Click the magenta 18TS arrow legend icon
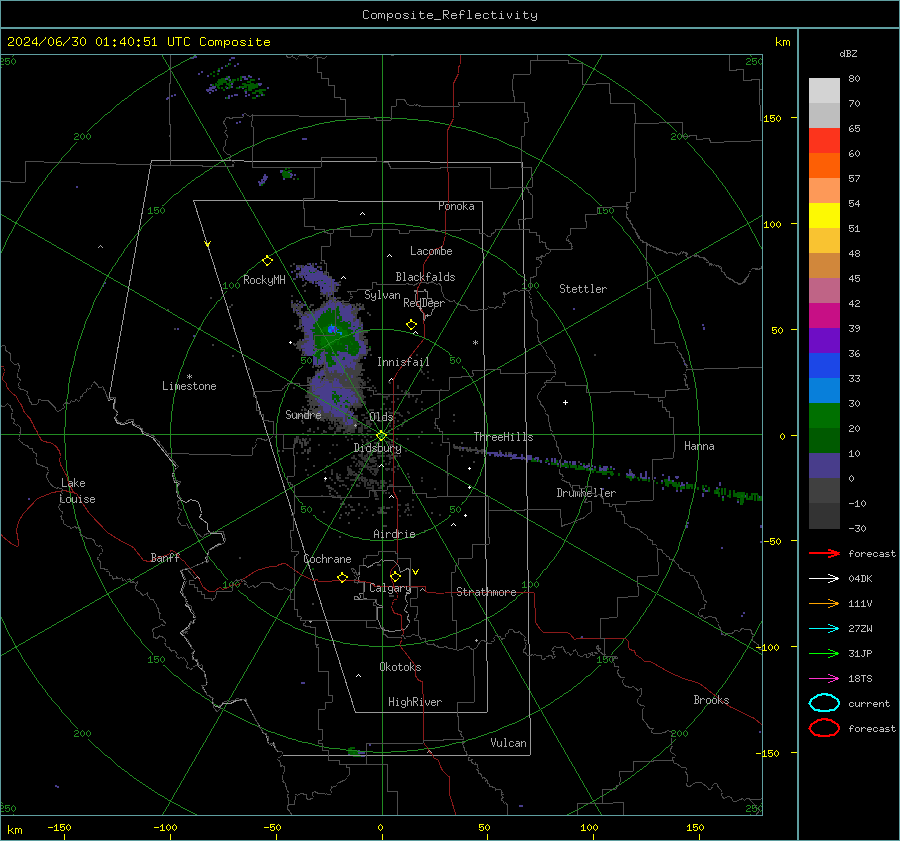This screenshot has height=841, width=900. point(824,679)
